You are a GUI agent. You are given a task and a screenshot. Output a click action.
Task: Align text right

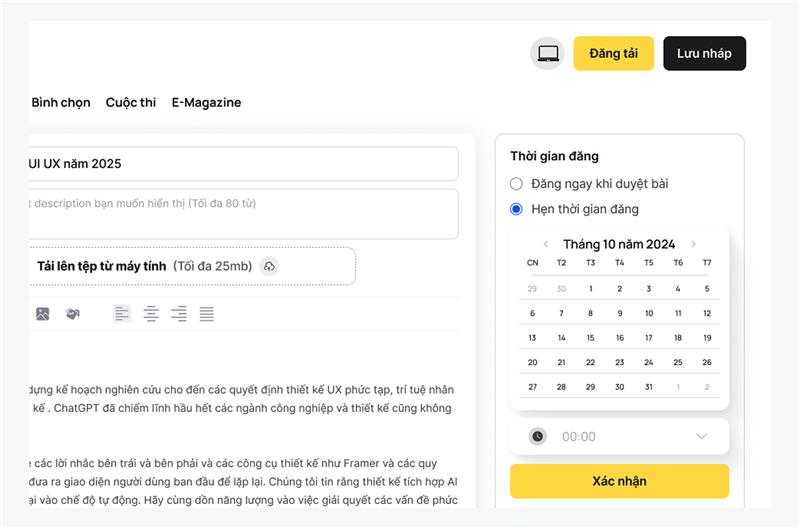pyautogui.click(x=179, y=314)
